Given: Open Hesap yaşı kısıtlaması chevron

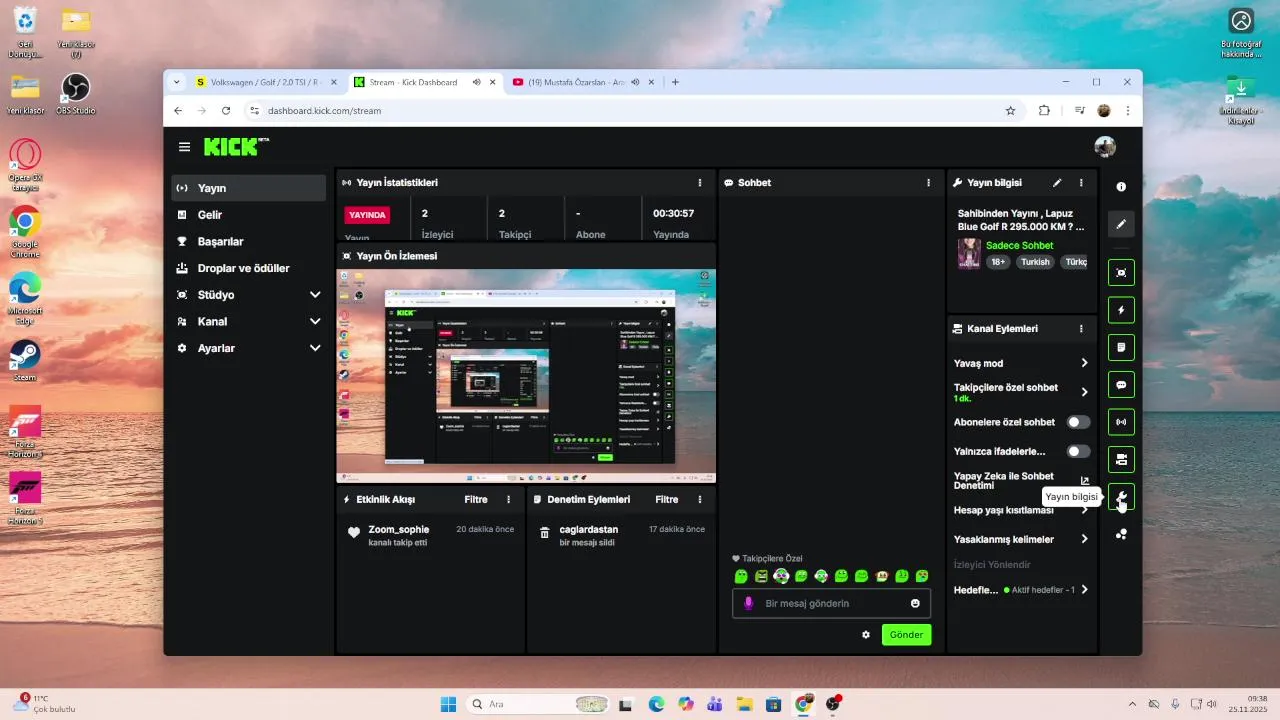Looking at the screenshot, I should [1084, 510].
